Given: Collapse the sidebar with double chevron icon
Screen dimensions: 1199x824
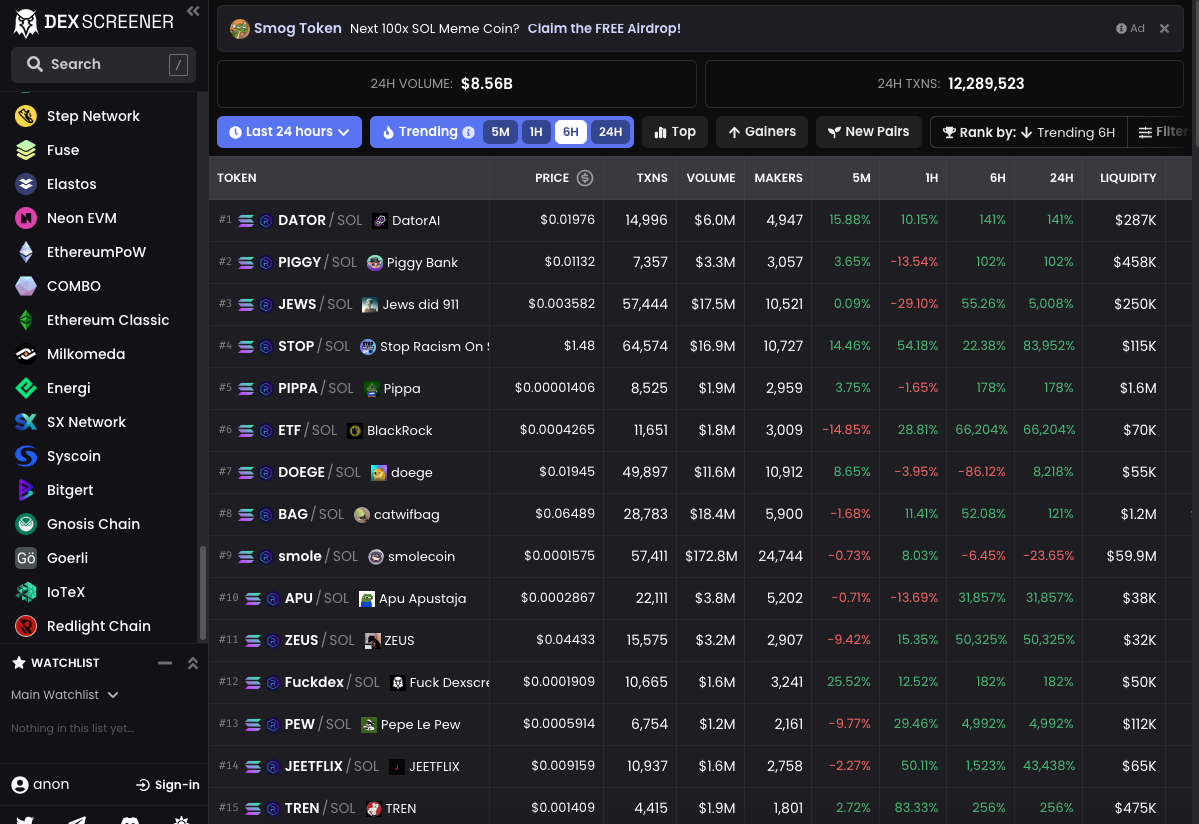Looking at the screenshot, I should (193, 11).
